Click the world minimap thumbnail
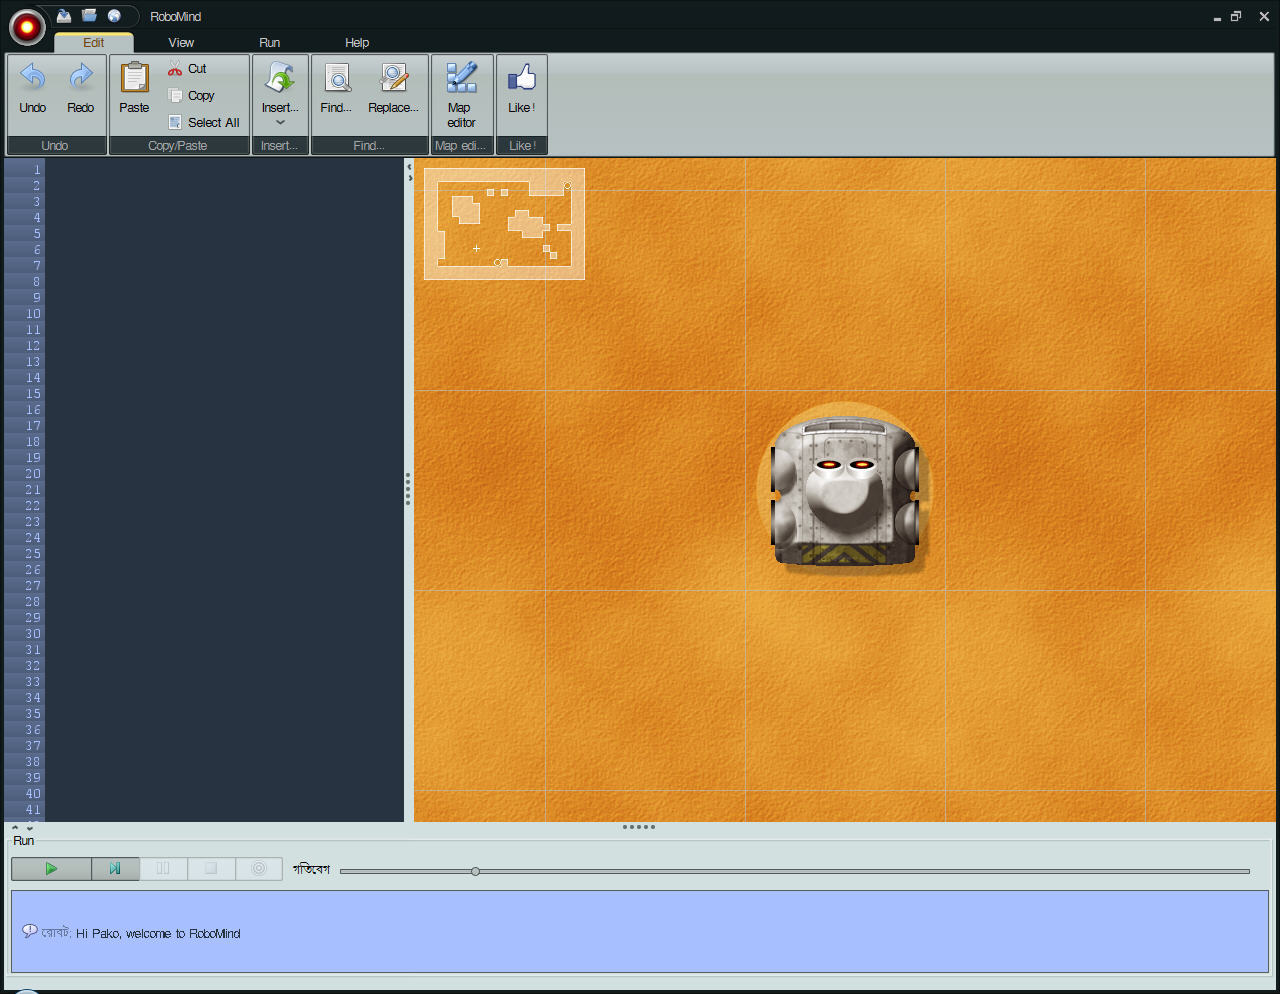1280x994 pixels. tap(504, 223)
